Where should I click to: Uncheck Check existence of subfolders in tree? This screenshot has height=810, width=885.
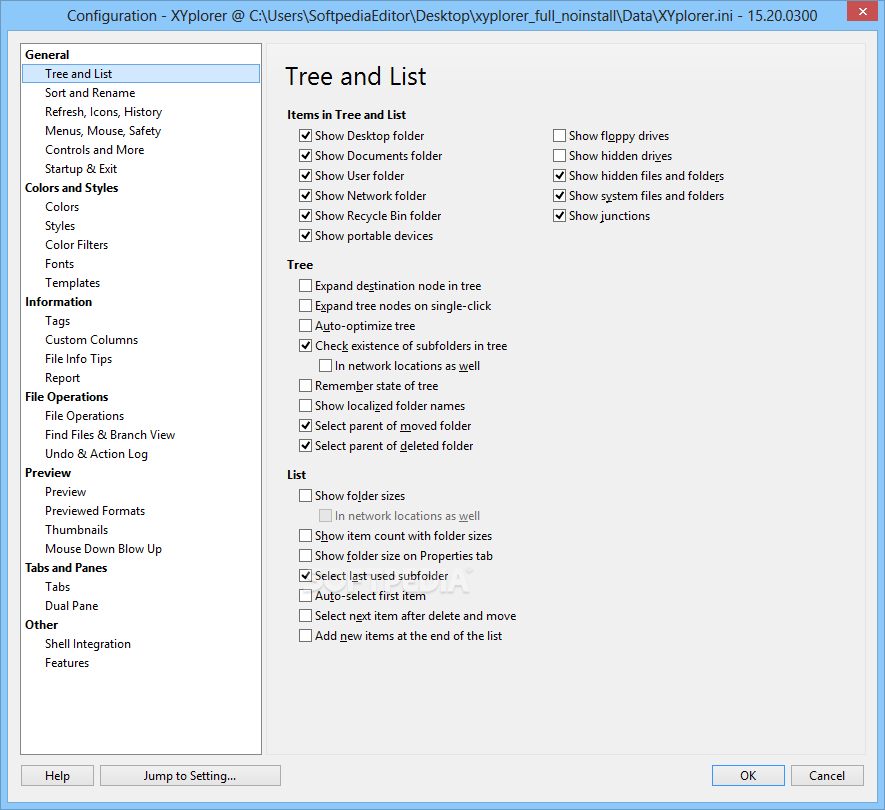pos(305,345)
